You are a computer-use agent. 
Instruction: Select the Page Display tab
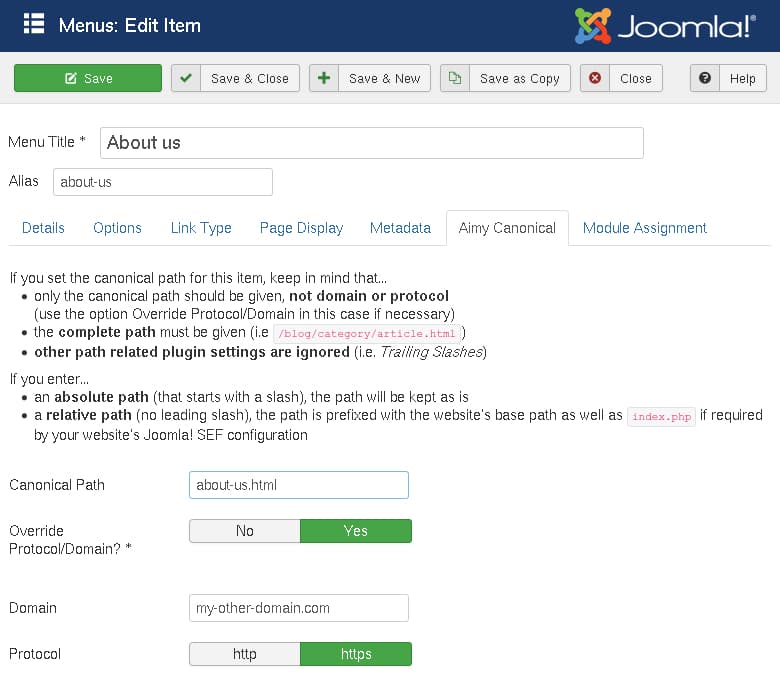pos(301,228)
